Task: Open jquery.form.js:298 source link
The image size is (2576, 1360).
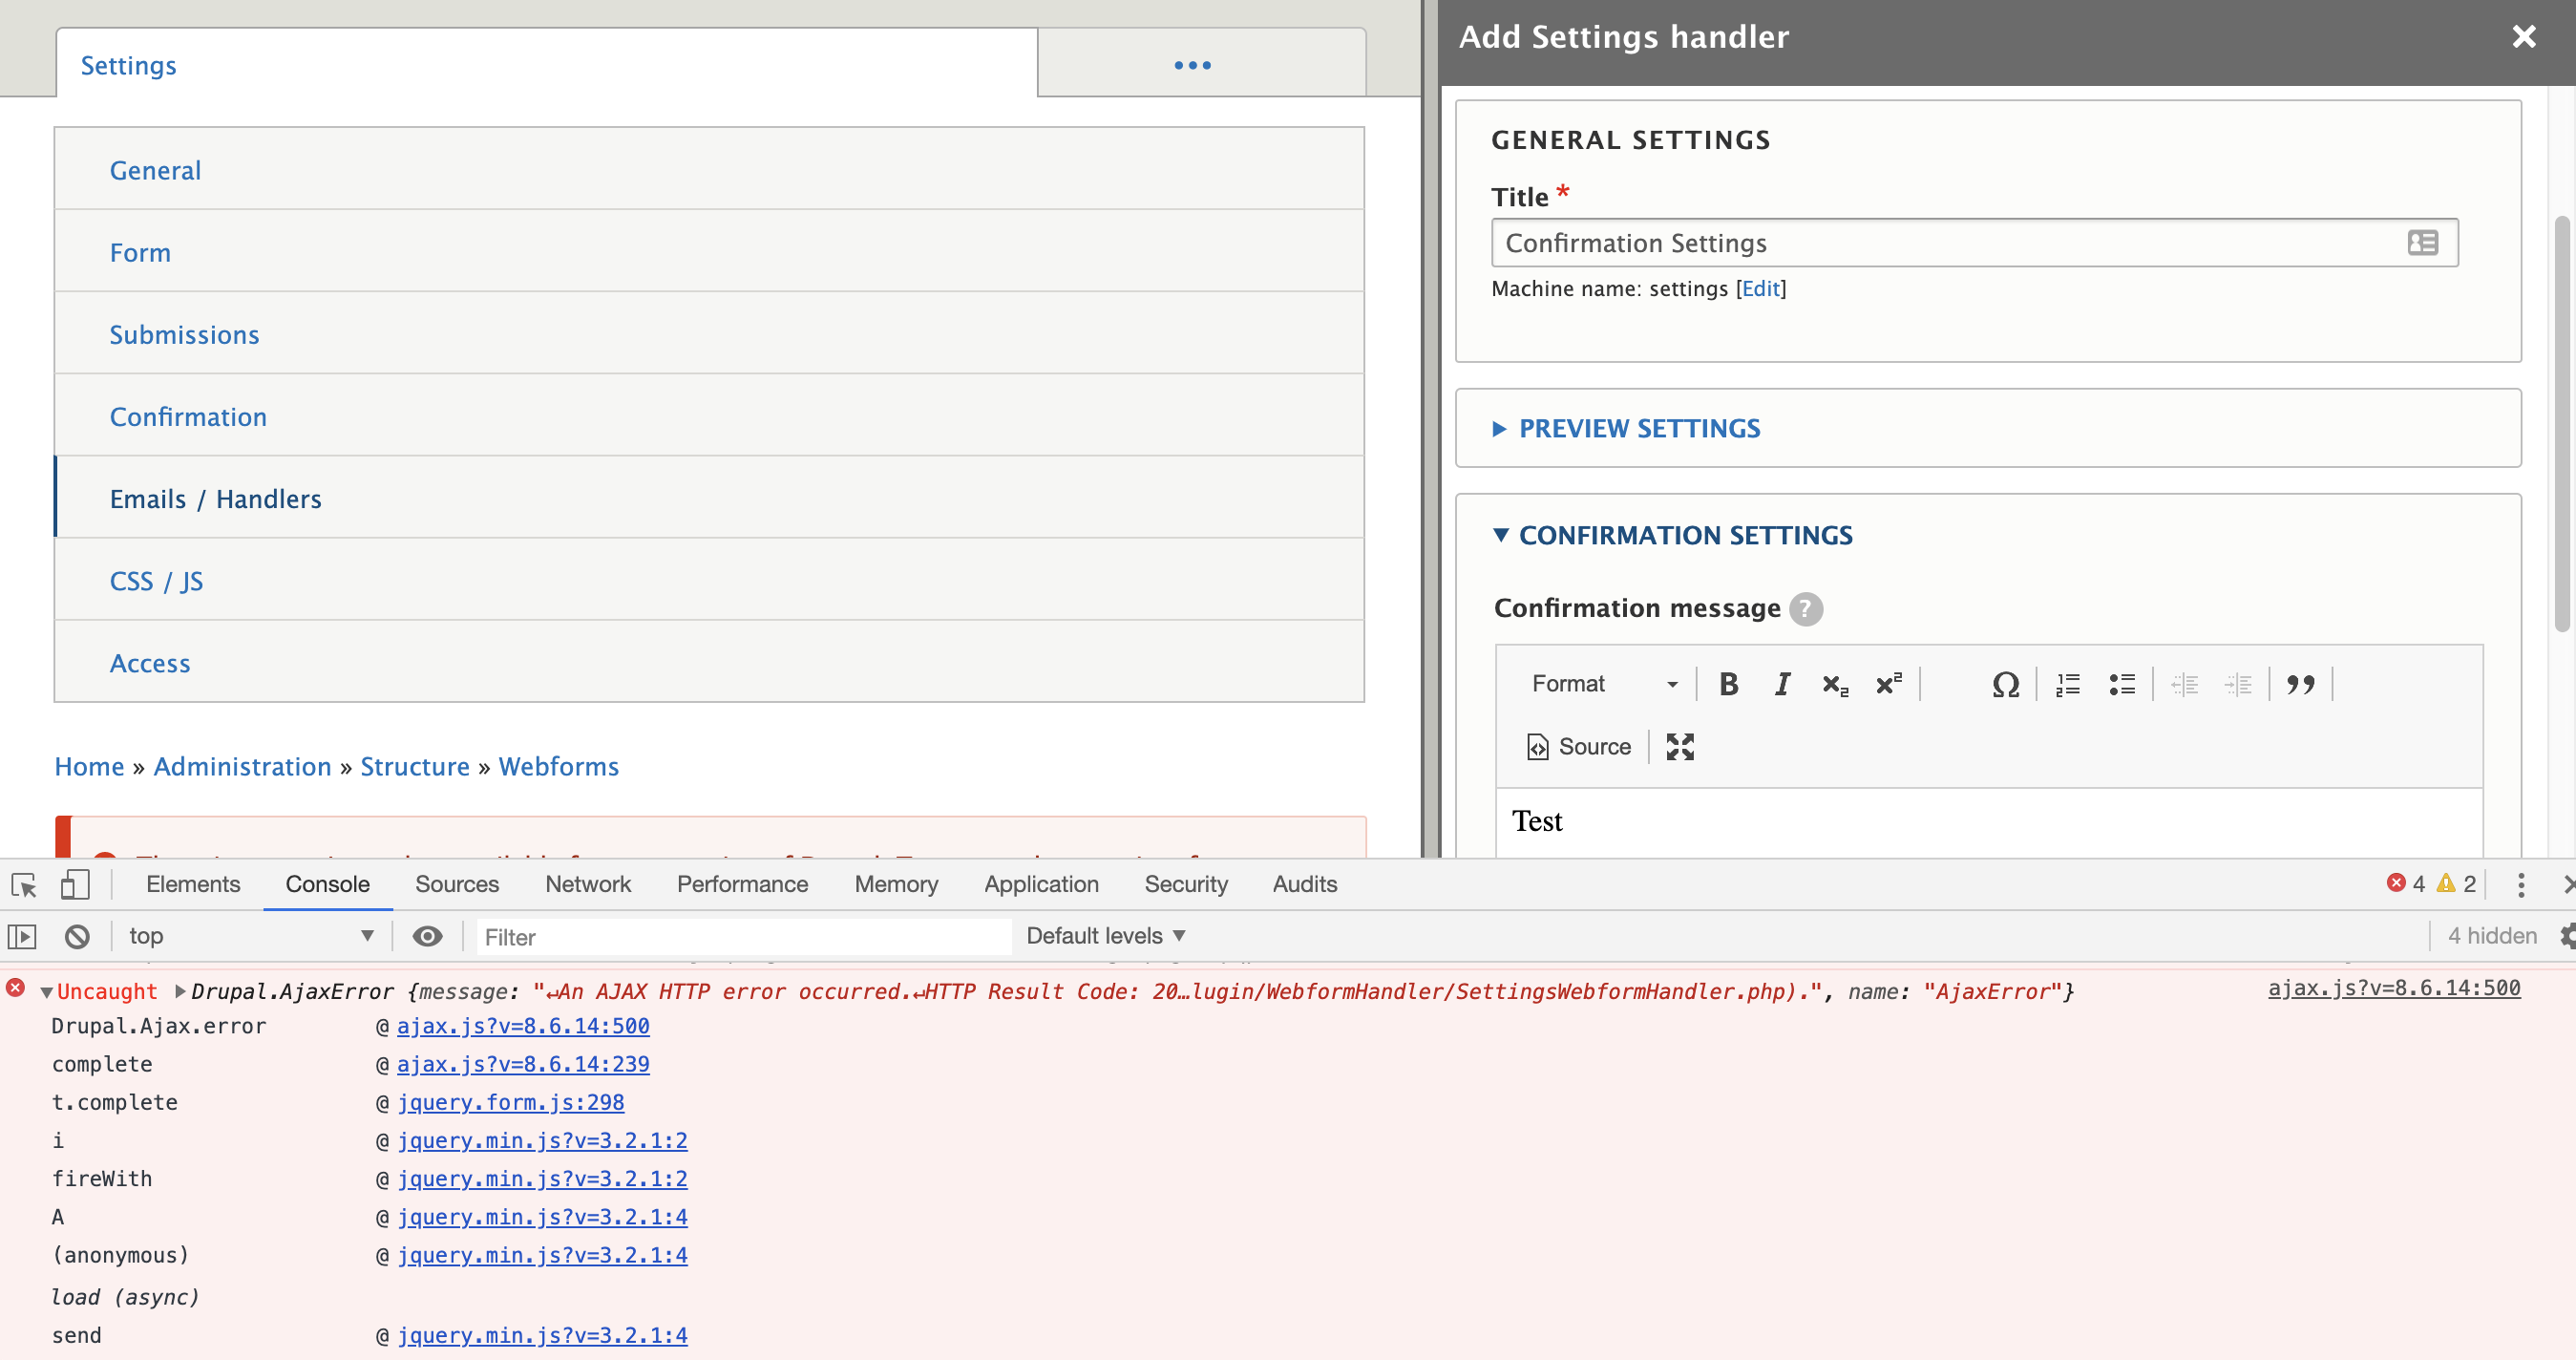Action: pyautogui.click(x=511, y=1103)
